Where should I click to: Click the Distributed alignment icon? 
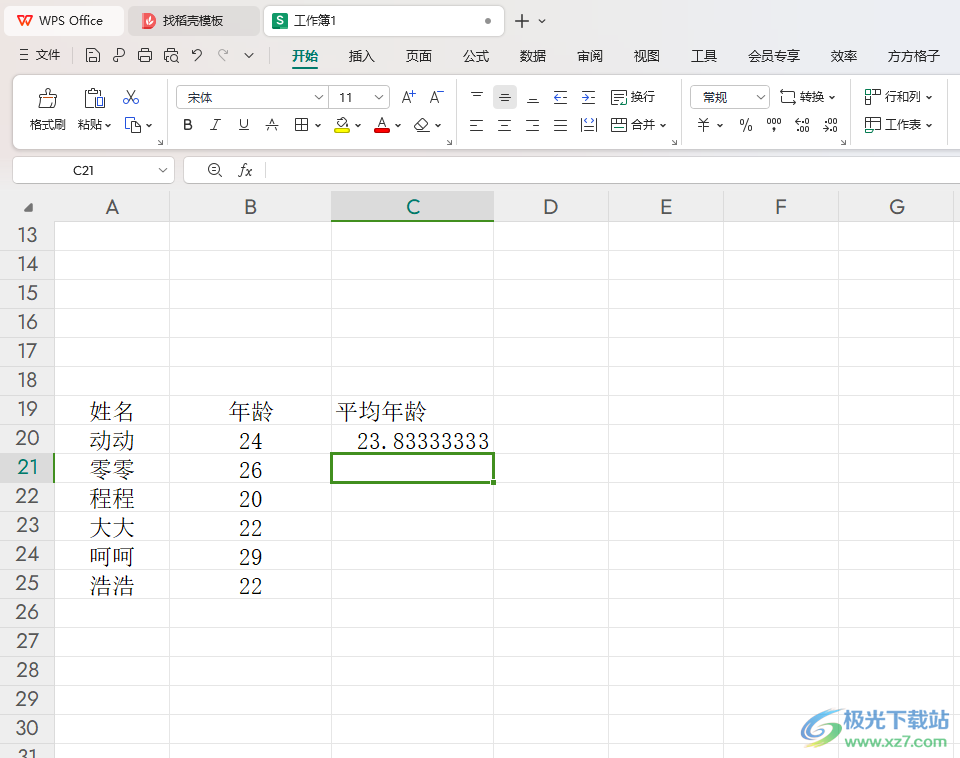[588, 126]
